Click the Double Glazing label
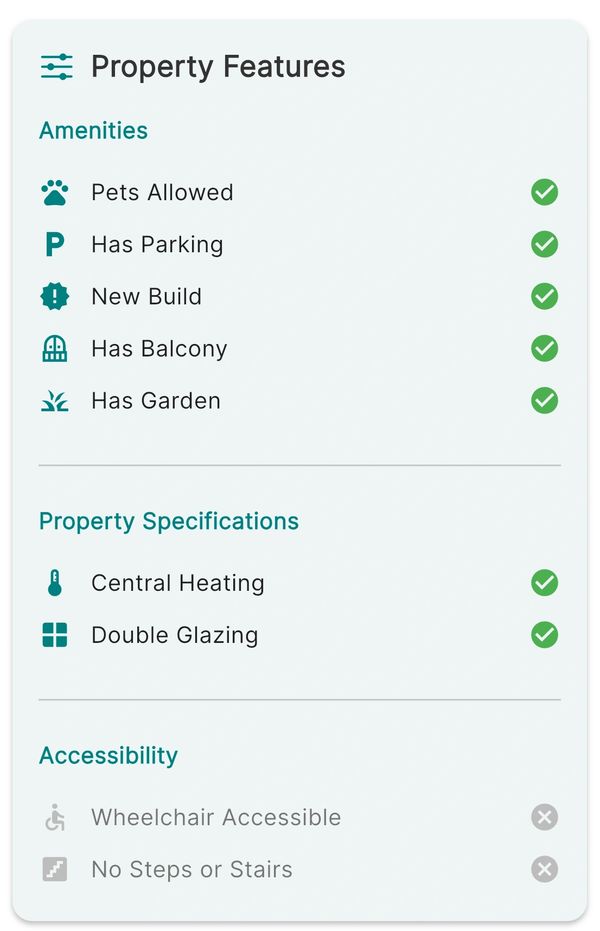The height and width of the screenshot is (931, 600). [x=174, y=635]
